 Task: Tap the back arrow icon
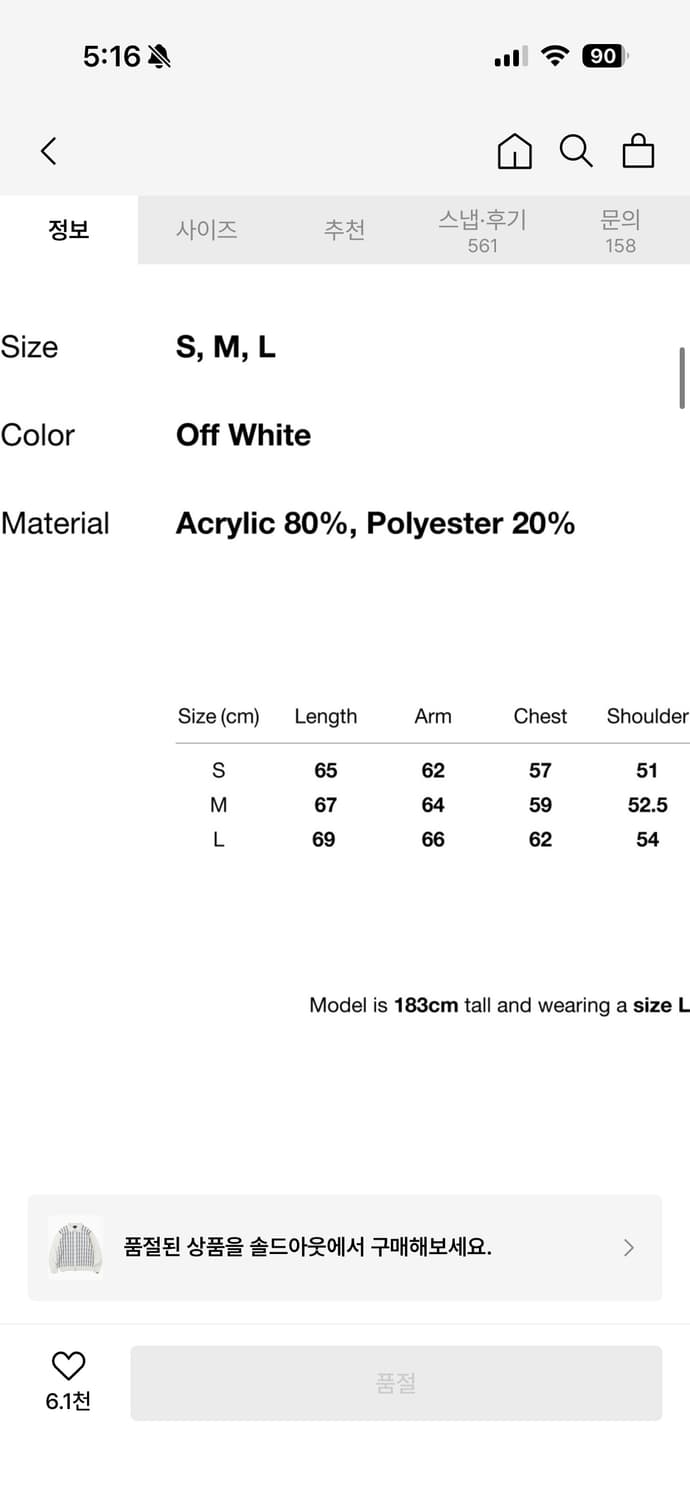tap(48, 151)
